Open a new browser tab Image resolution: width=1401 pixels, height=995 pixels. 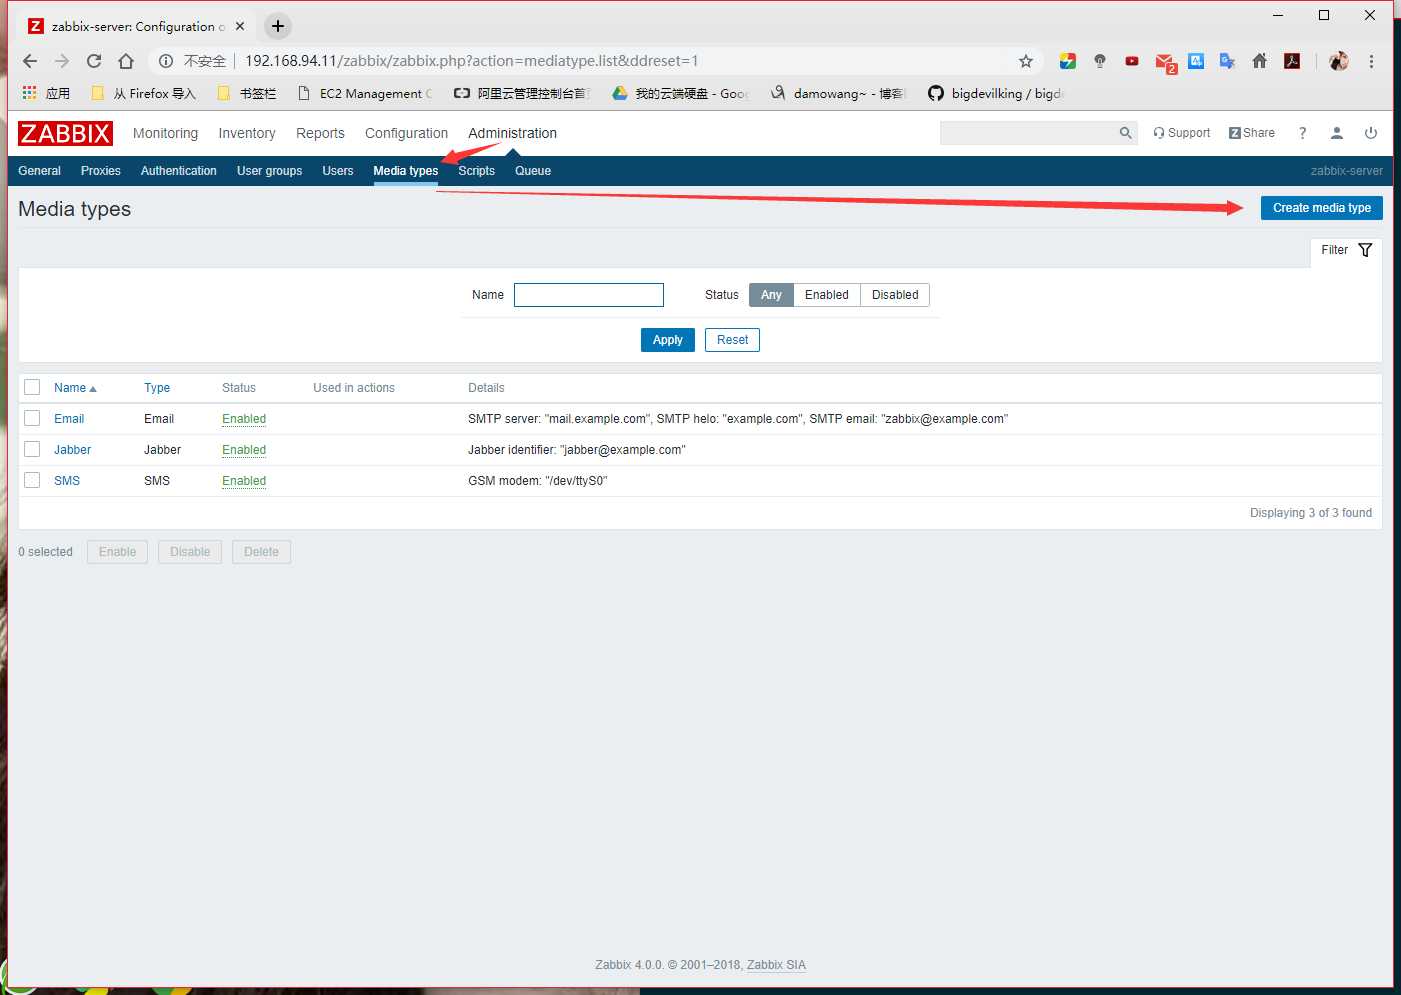coord(278,26)
